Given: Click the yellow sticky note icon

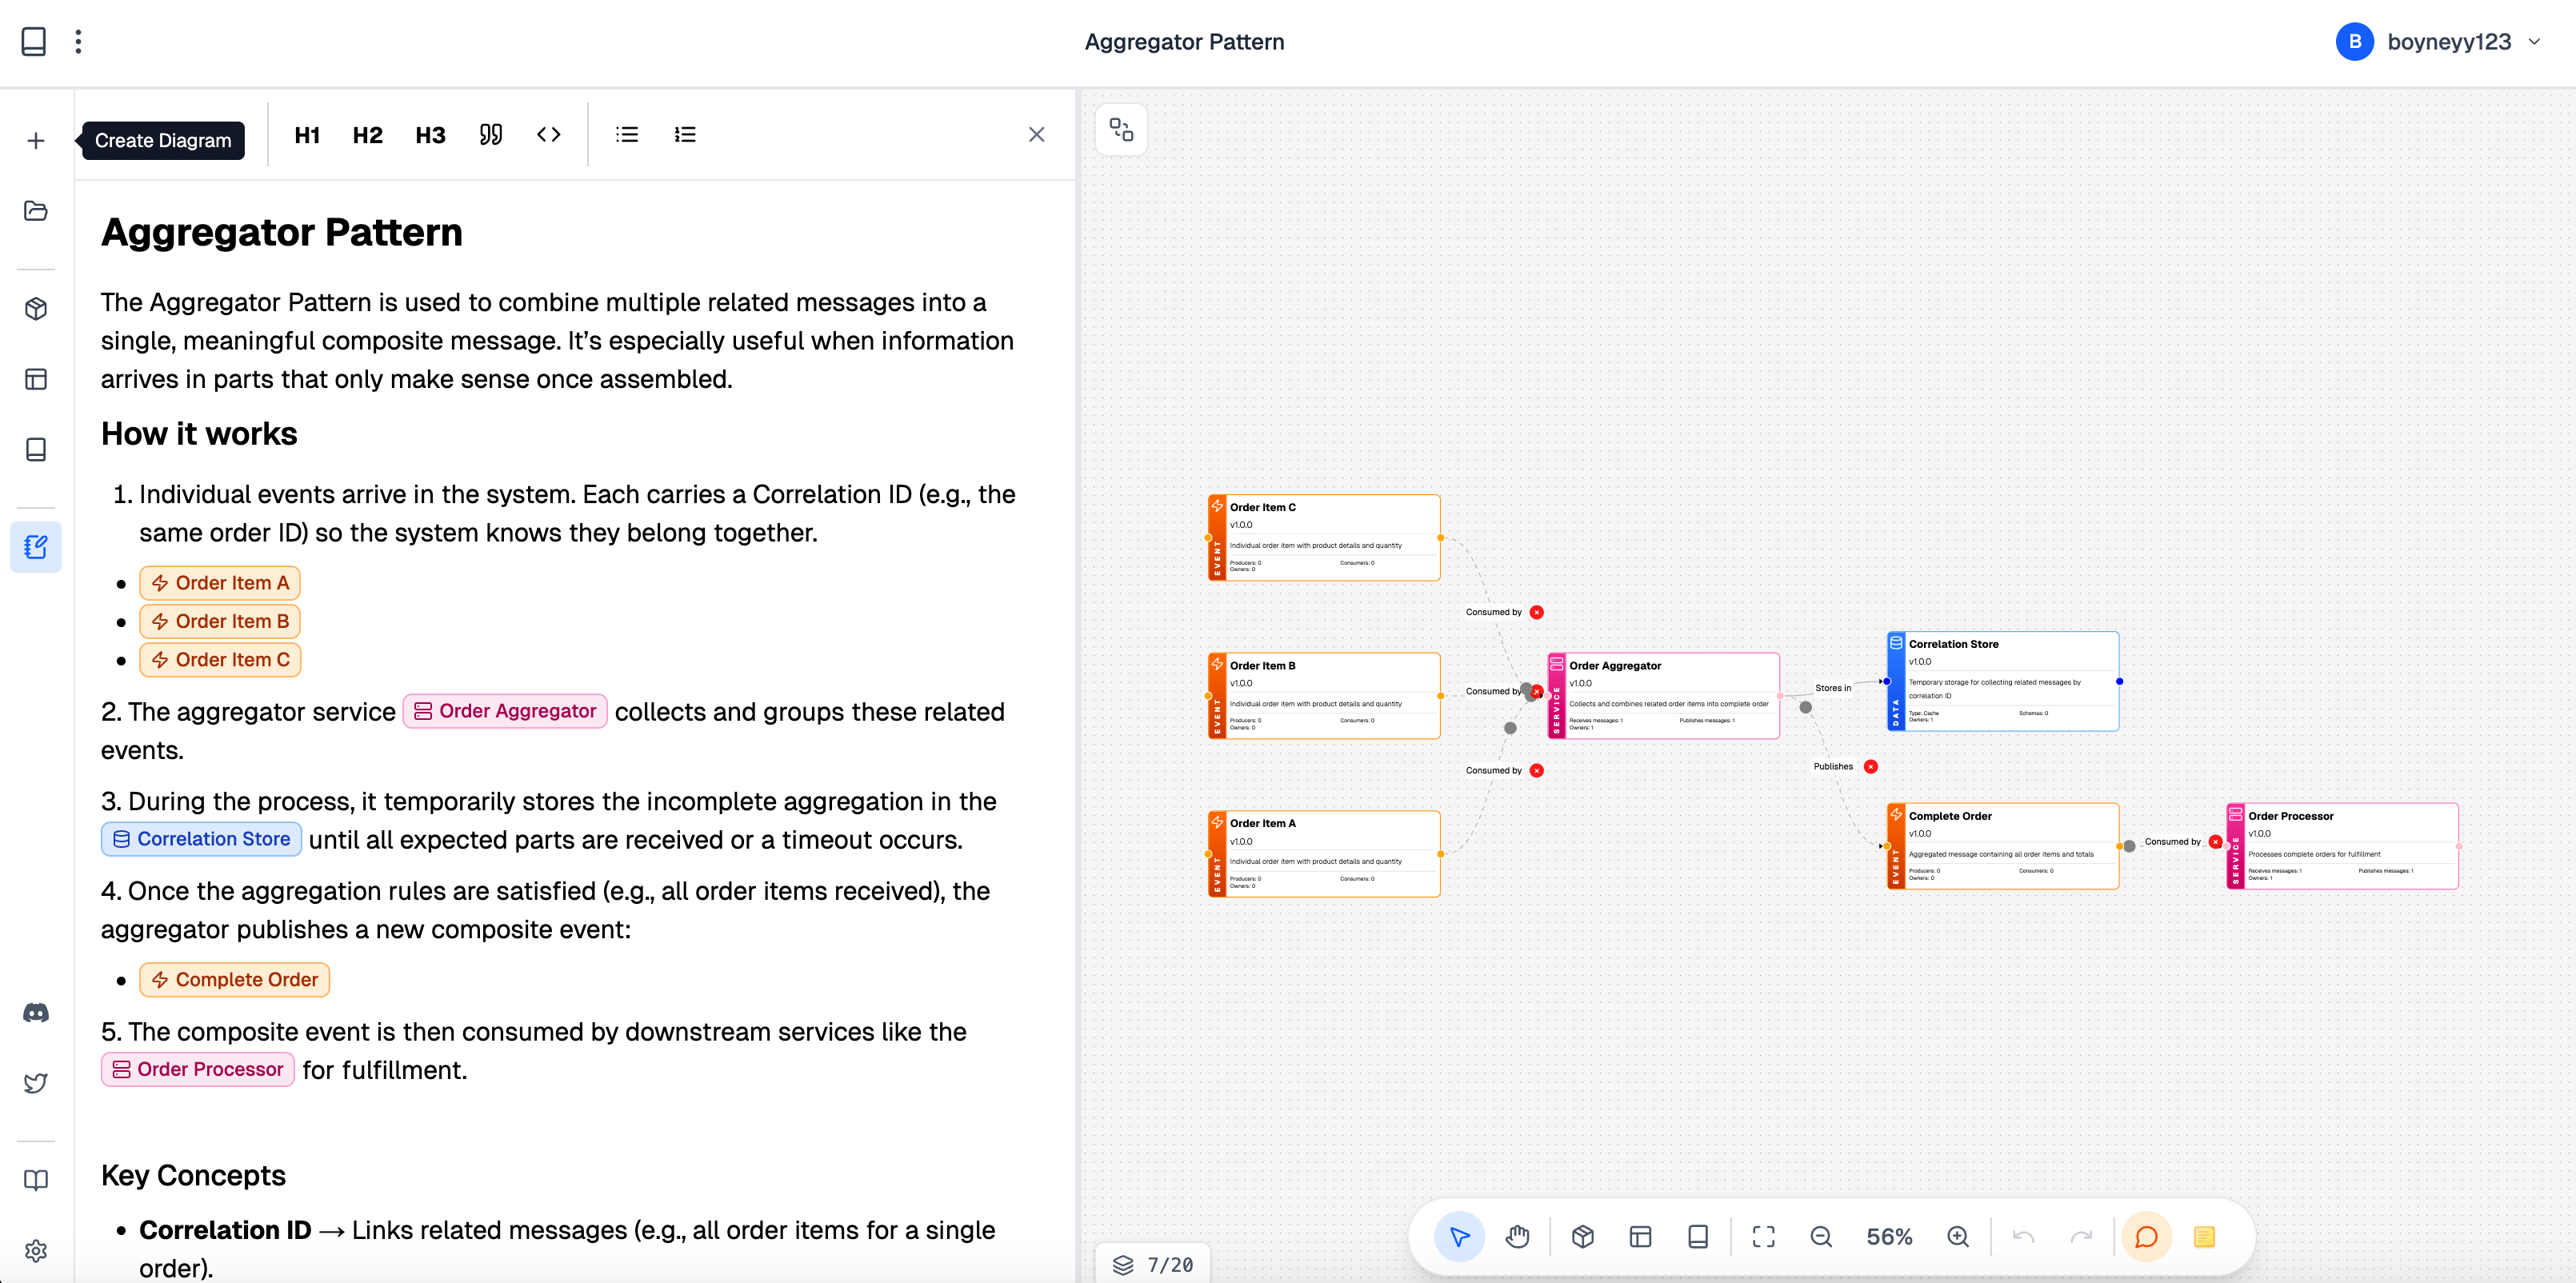Looking at the screenshot, I should (2203, 1236).
